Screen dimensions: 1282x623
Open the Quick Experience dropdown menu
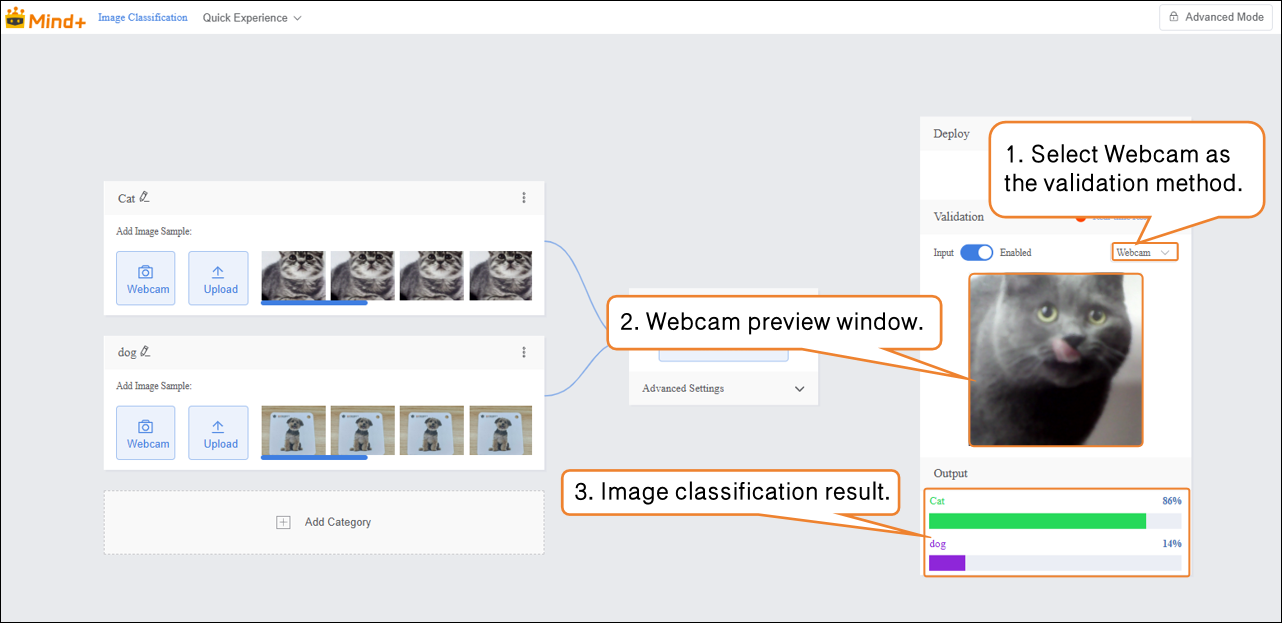point(252,18)
